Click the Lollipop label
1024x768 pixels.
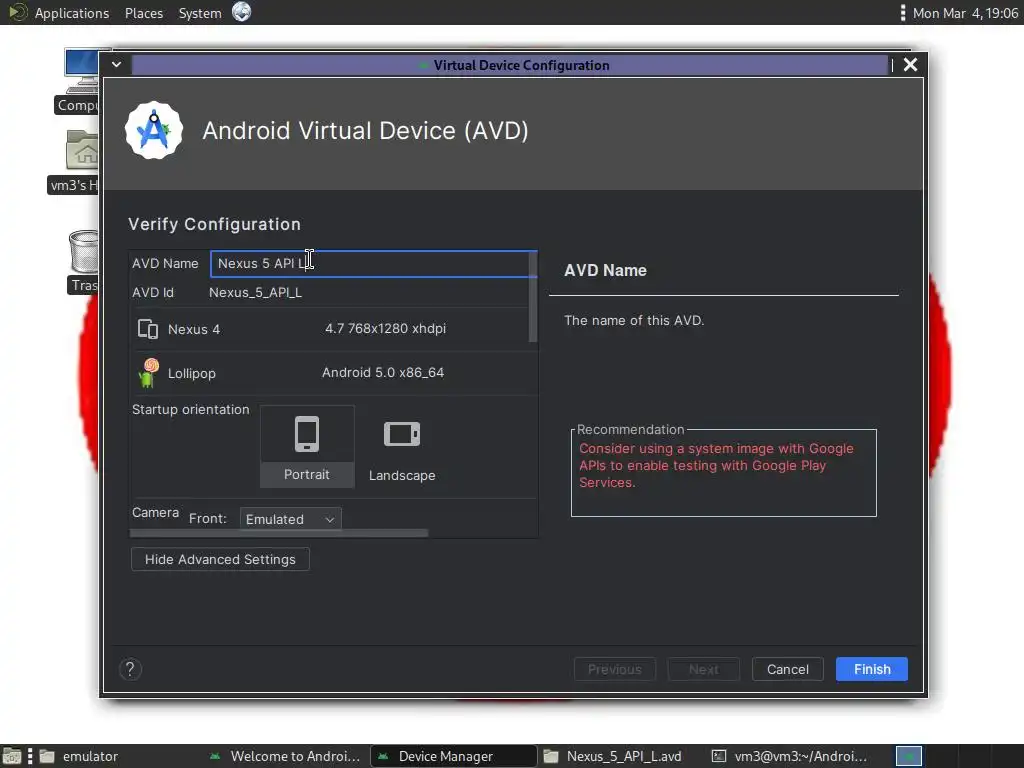click(x=191, y=374)
